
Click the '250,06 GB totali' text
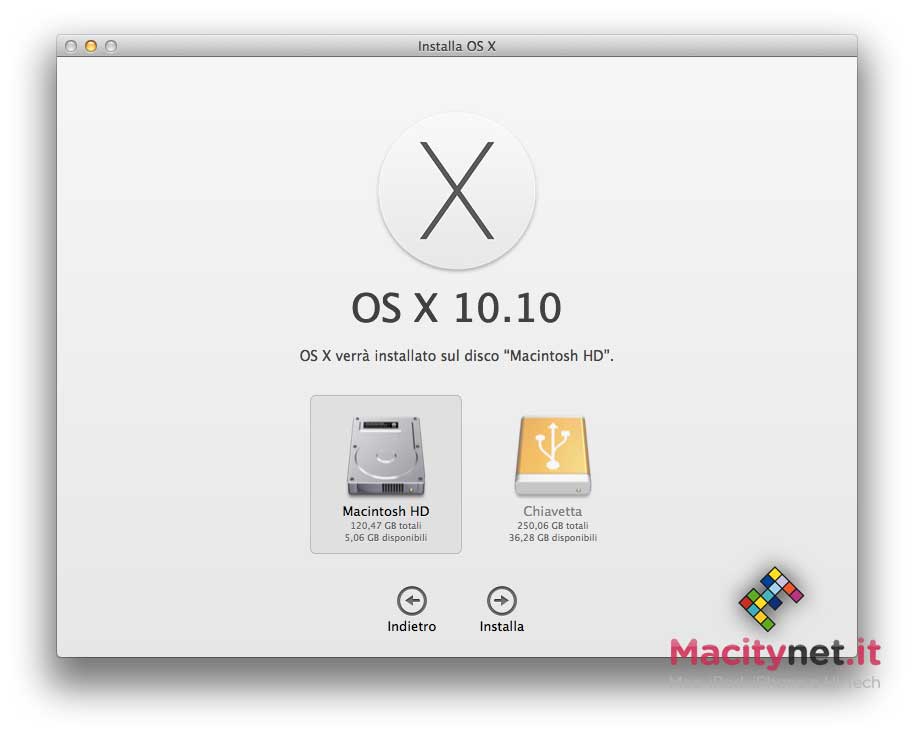tap(553, 526)
